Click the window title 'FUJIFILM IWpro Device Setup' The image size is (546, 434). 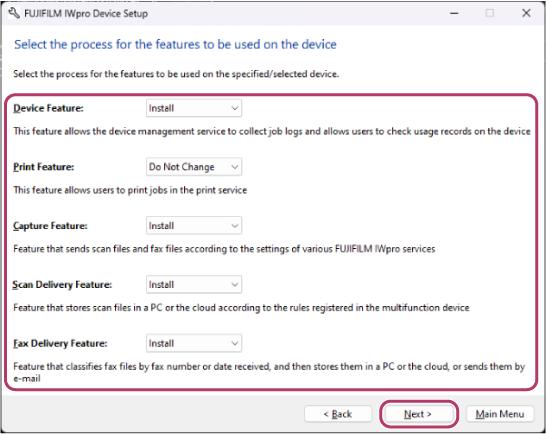(86, 14)
